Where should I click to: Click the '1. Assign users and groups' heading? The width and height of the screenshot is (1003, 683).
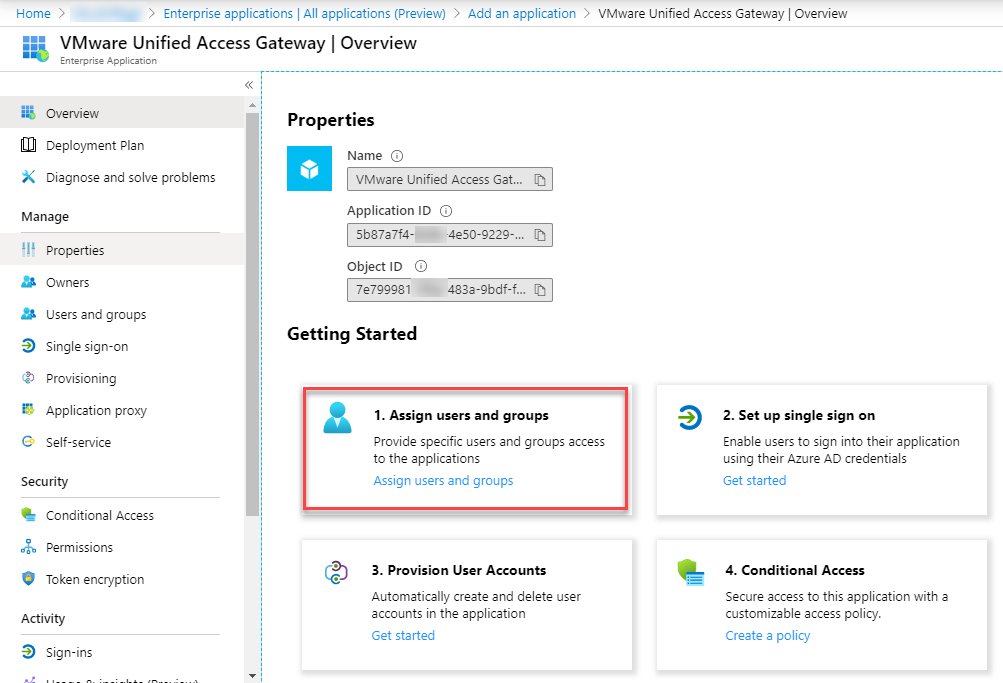[461, 415]
